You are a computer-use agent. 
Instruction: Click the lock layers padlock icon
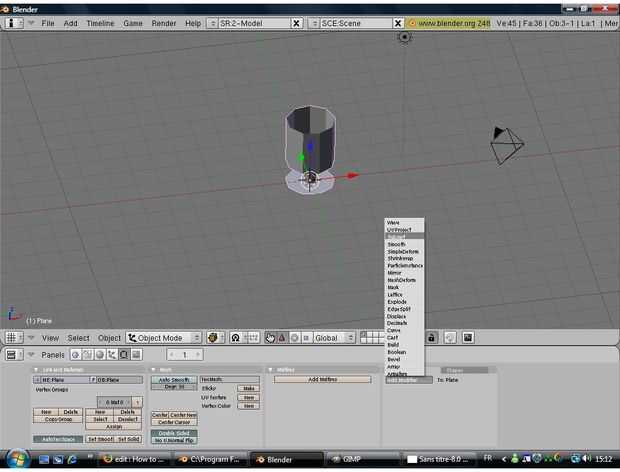432,338
